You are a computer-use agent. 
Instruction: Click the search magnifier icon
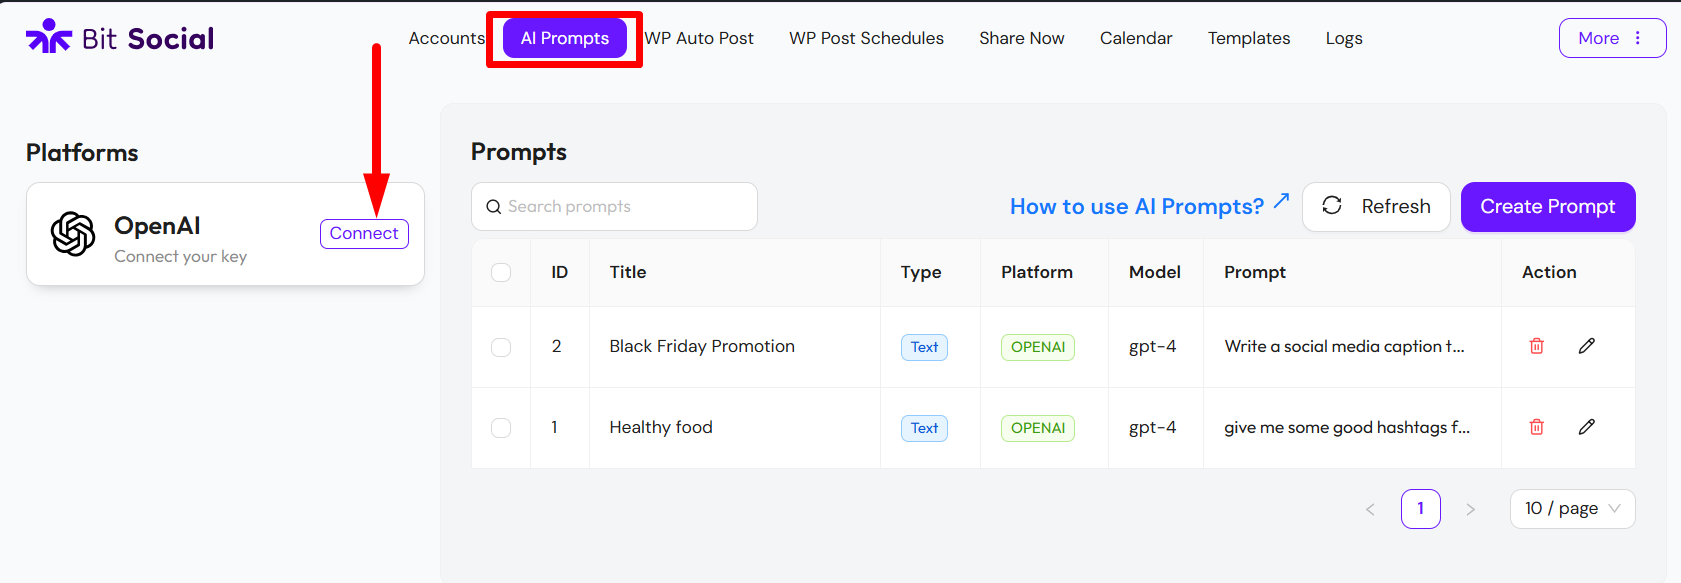(493, 207)
